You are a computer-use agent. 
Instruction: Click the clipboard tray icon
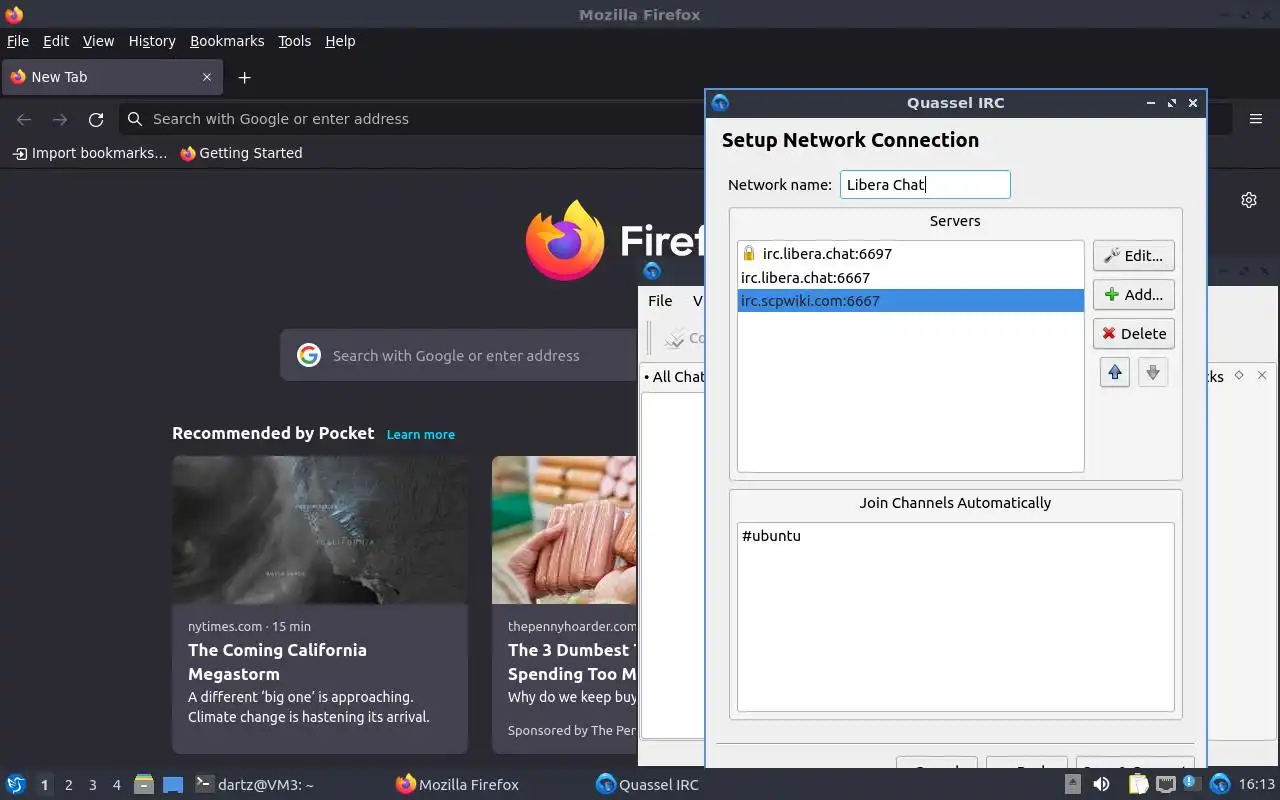[x=1139, y=785]
